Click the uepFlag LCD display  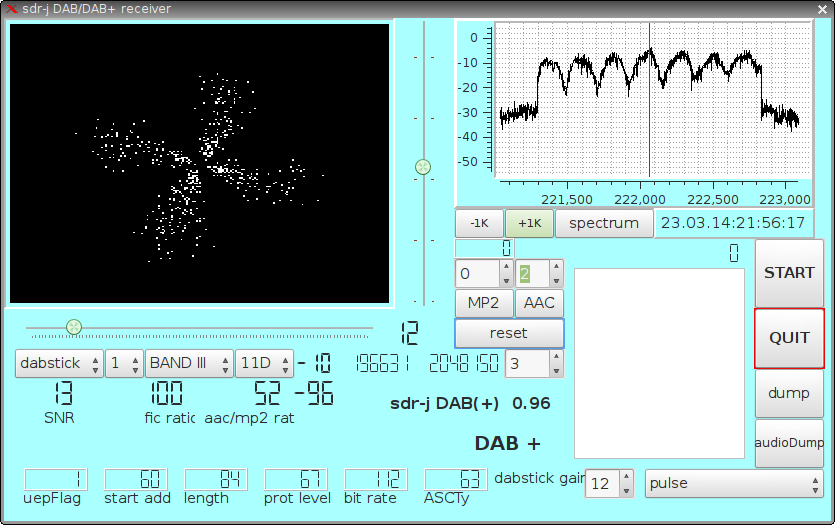[56, 479]
